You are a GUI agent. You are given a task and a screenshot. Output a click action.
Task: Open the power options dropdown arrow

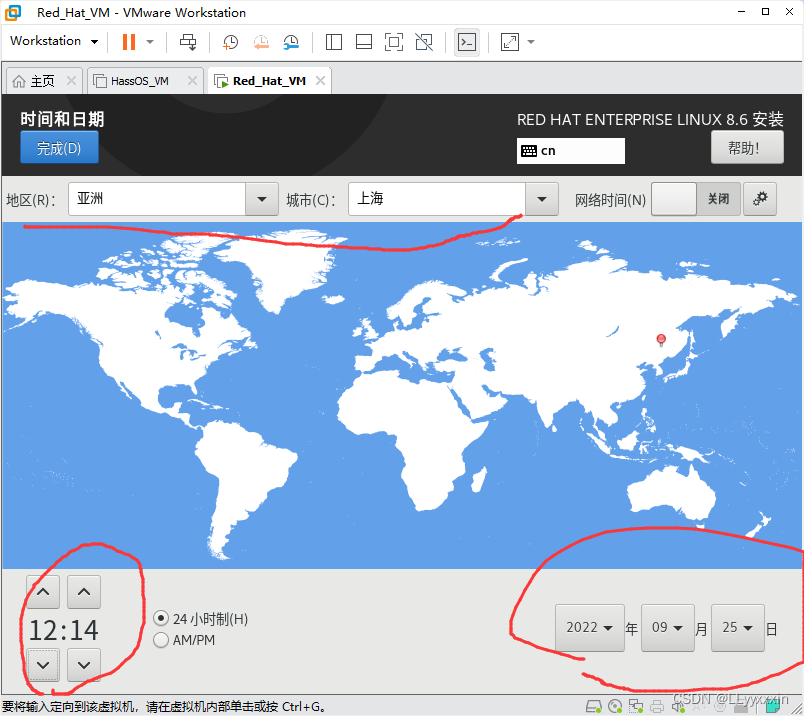click(150, 42)
